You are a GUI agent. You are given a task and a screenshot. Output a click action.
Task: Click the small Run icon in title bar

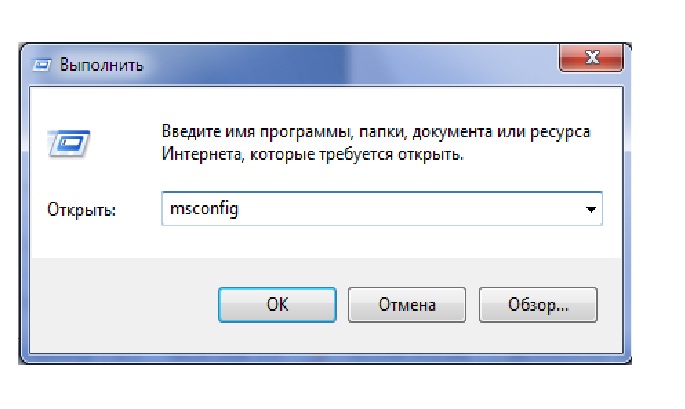point(42,66)
